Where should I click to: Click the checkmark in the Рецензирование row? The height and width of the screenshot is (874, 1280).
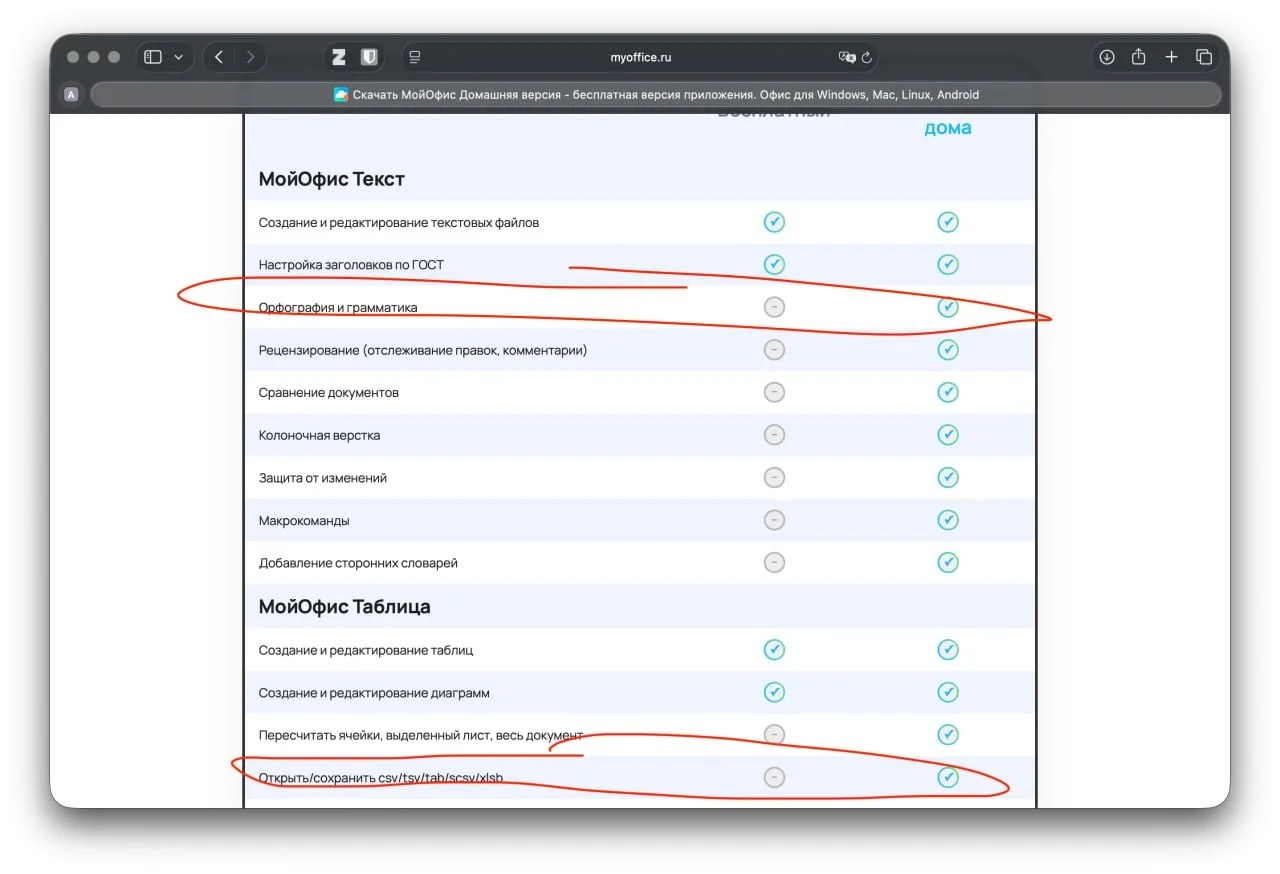[948, 350]
